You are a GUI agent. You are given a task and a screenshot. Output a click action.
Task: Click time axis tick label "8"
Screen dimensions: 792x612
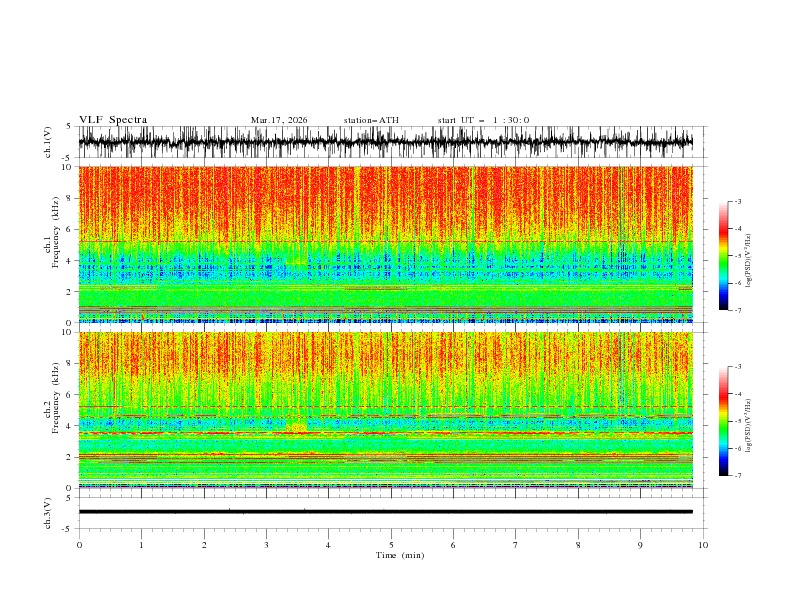(578, 545)
